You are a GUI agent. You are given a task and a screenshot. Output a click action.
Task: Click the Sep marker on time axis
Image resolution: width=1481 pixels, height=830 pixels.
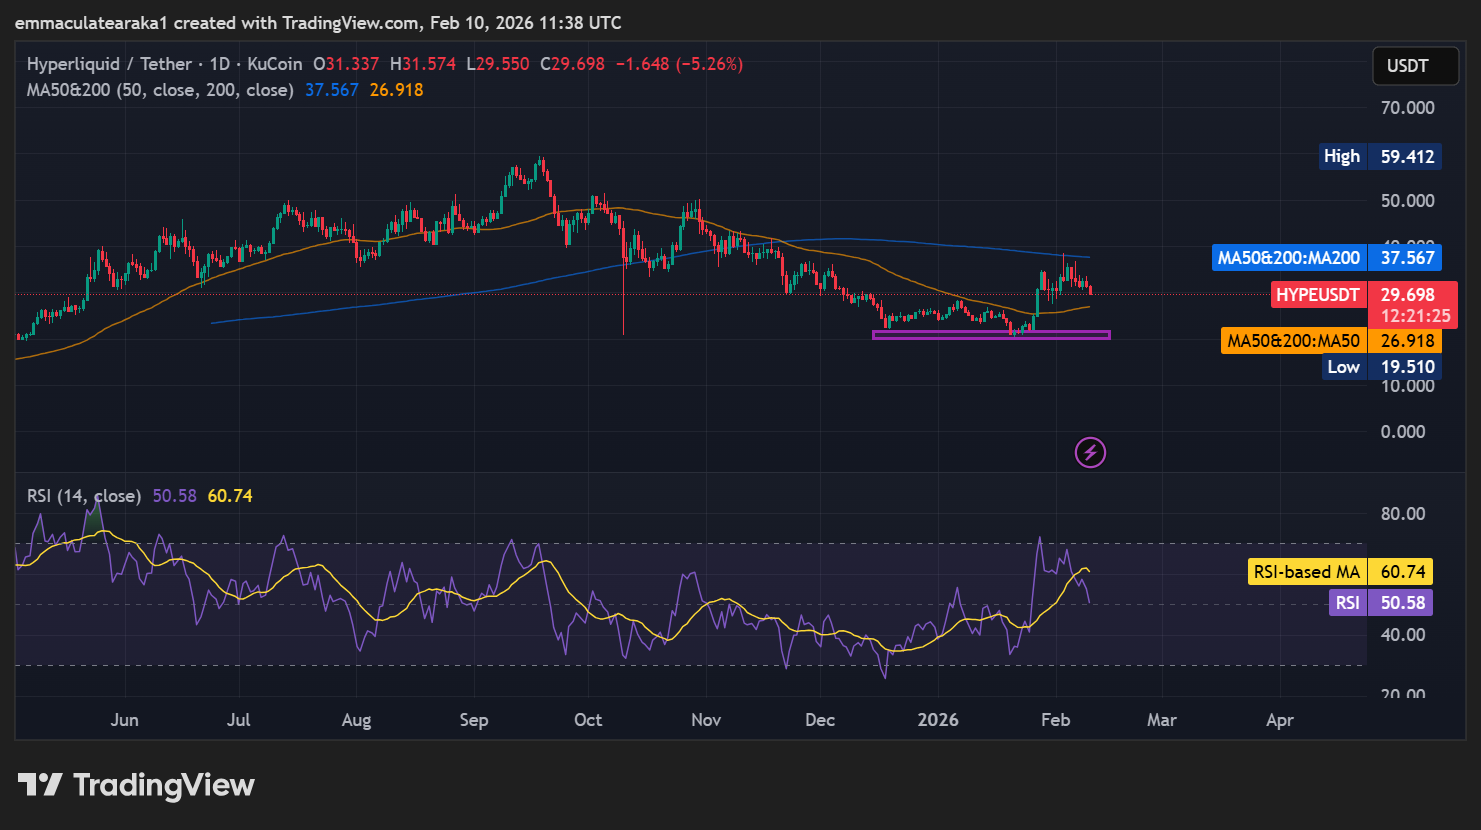pos(473,720)
